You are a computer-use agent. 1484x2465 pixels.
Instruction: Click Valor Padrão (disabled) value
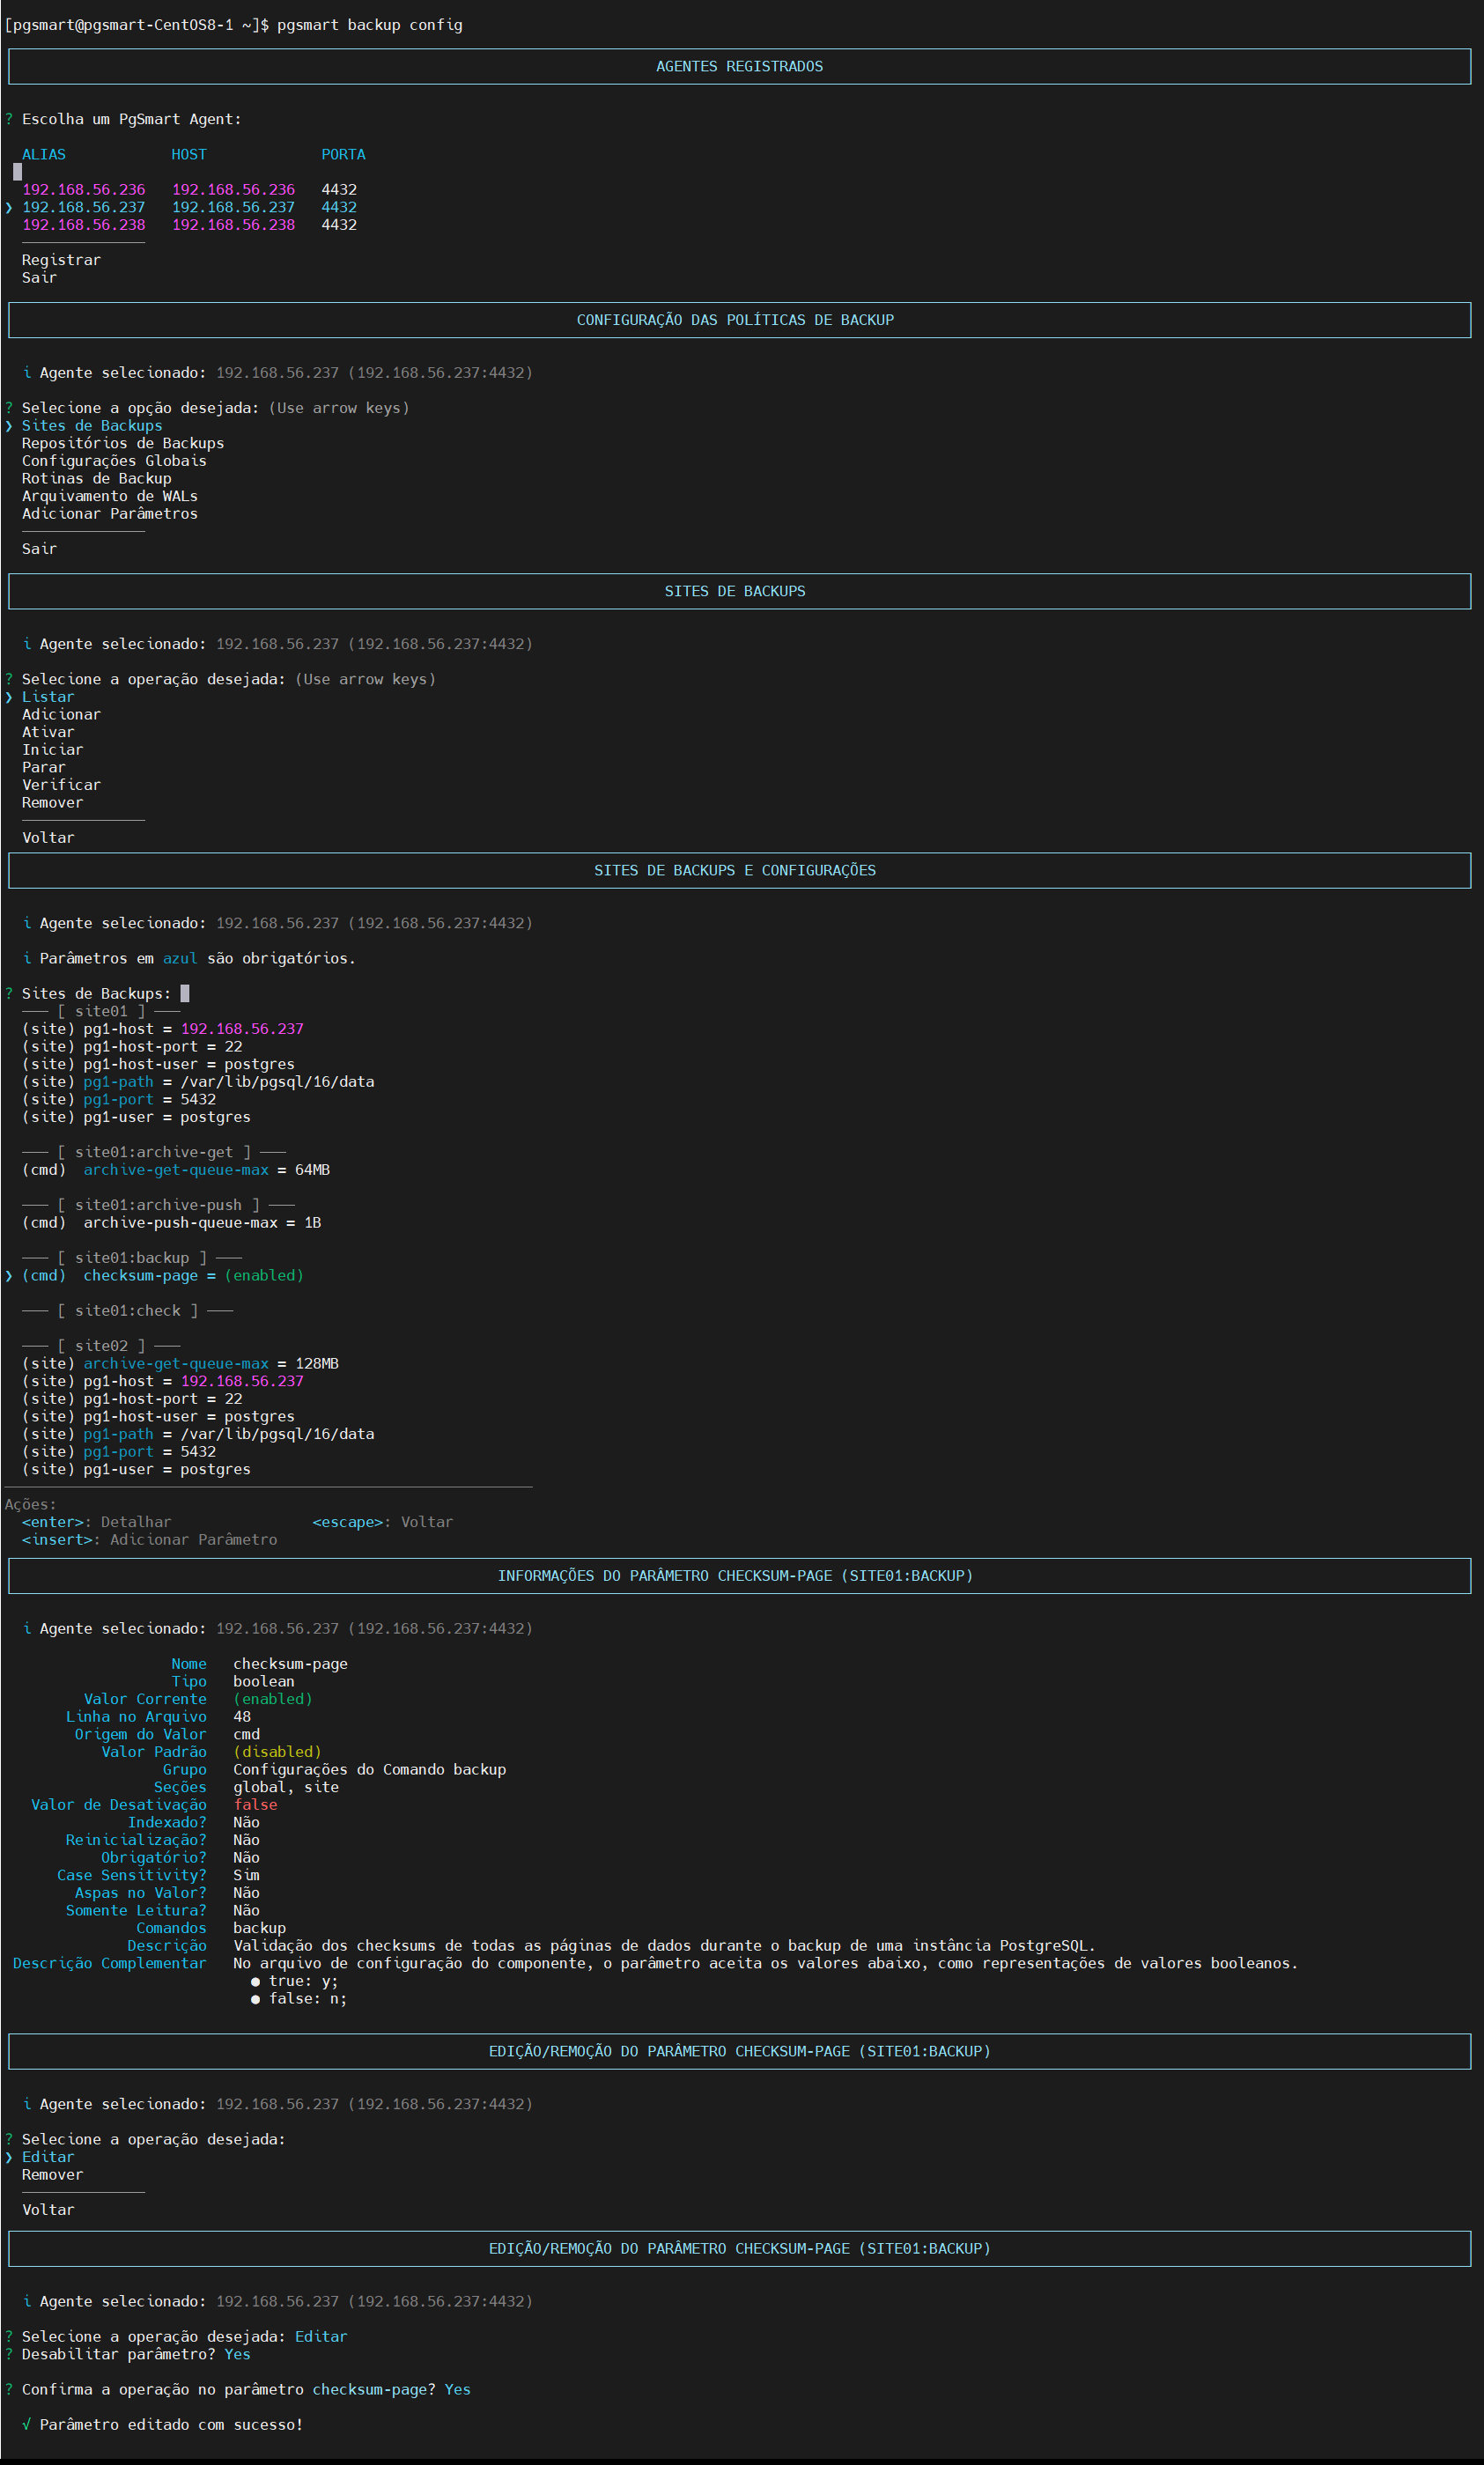[x=277, y=1752]
